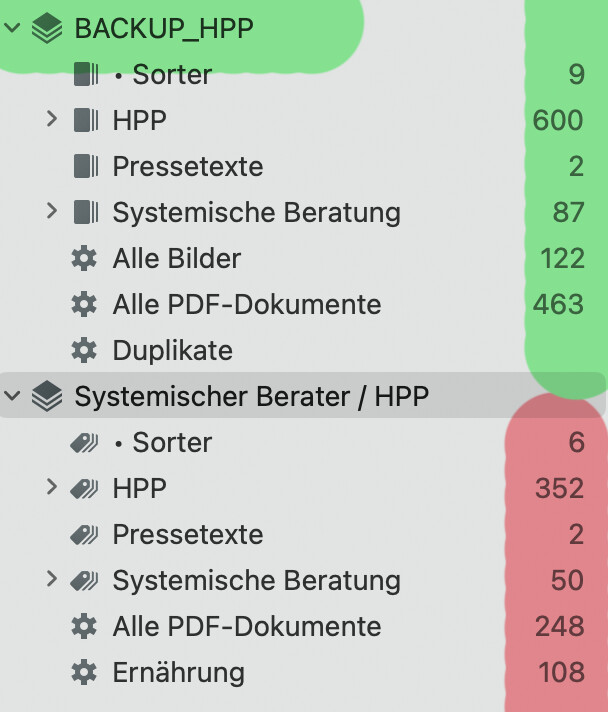Select the Ernährung smart group label
Screen dimensions: 608x712
tap(178, 673)
